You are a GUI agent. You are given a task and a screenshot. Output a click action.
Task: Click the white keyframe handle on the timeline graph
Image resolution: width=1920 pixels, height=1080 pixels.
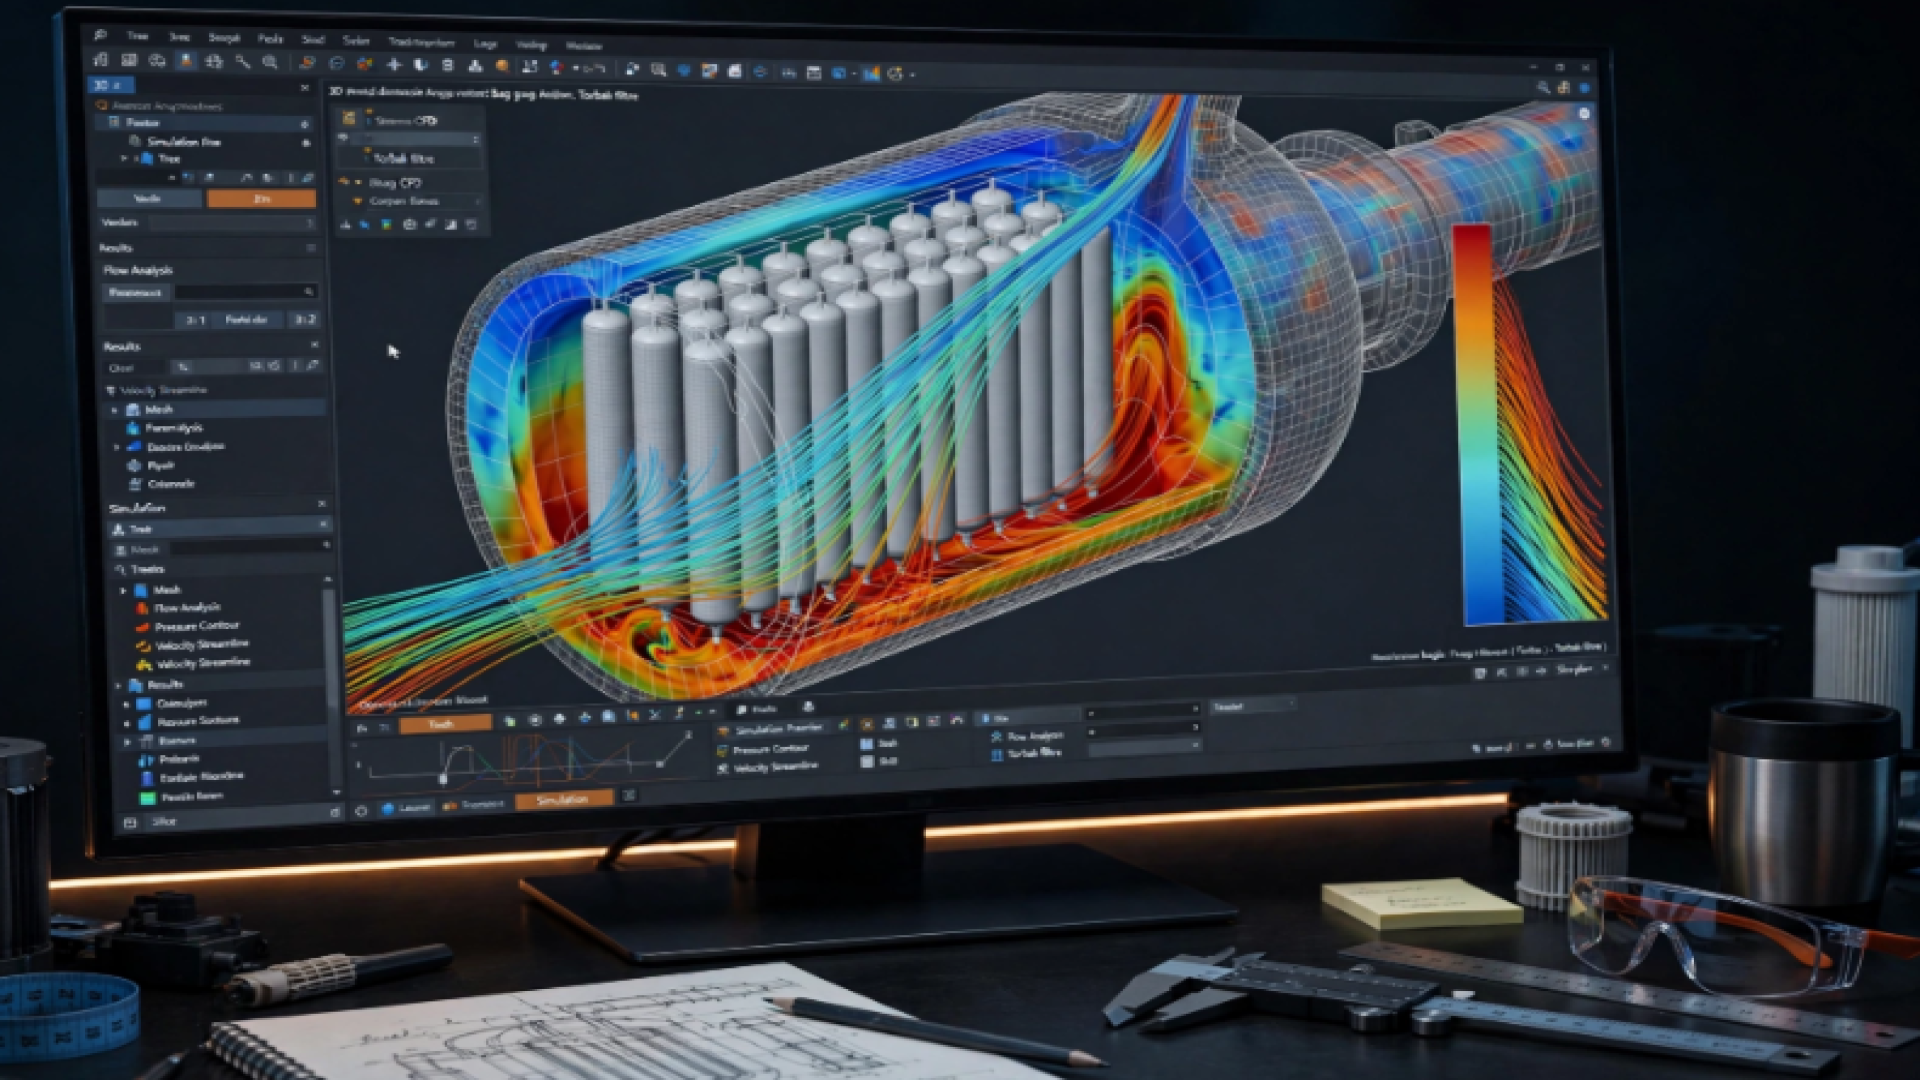point(443,779)
